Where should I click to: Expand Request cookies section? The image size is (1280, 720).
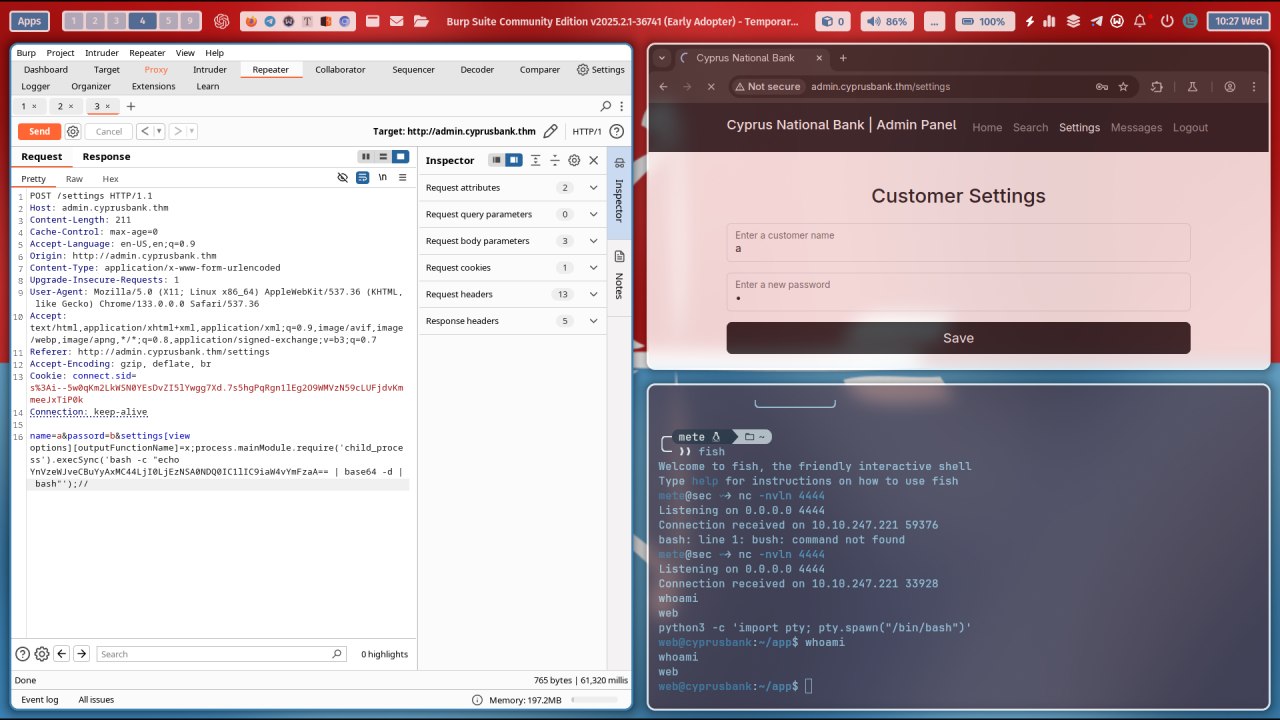coord(593,267)
